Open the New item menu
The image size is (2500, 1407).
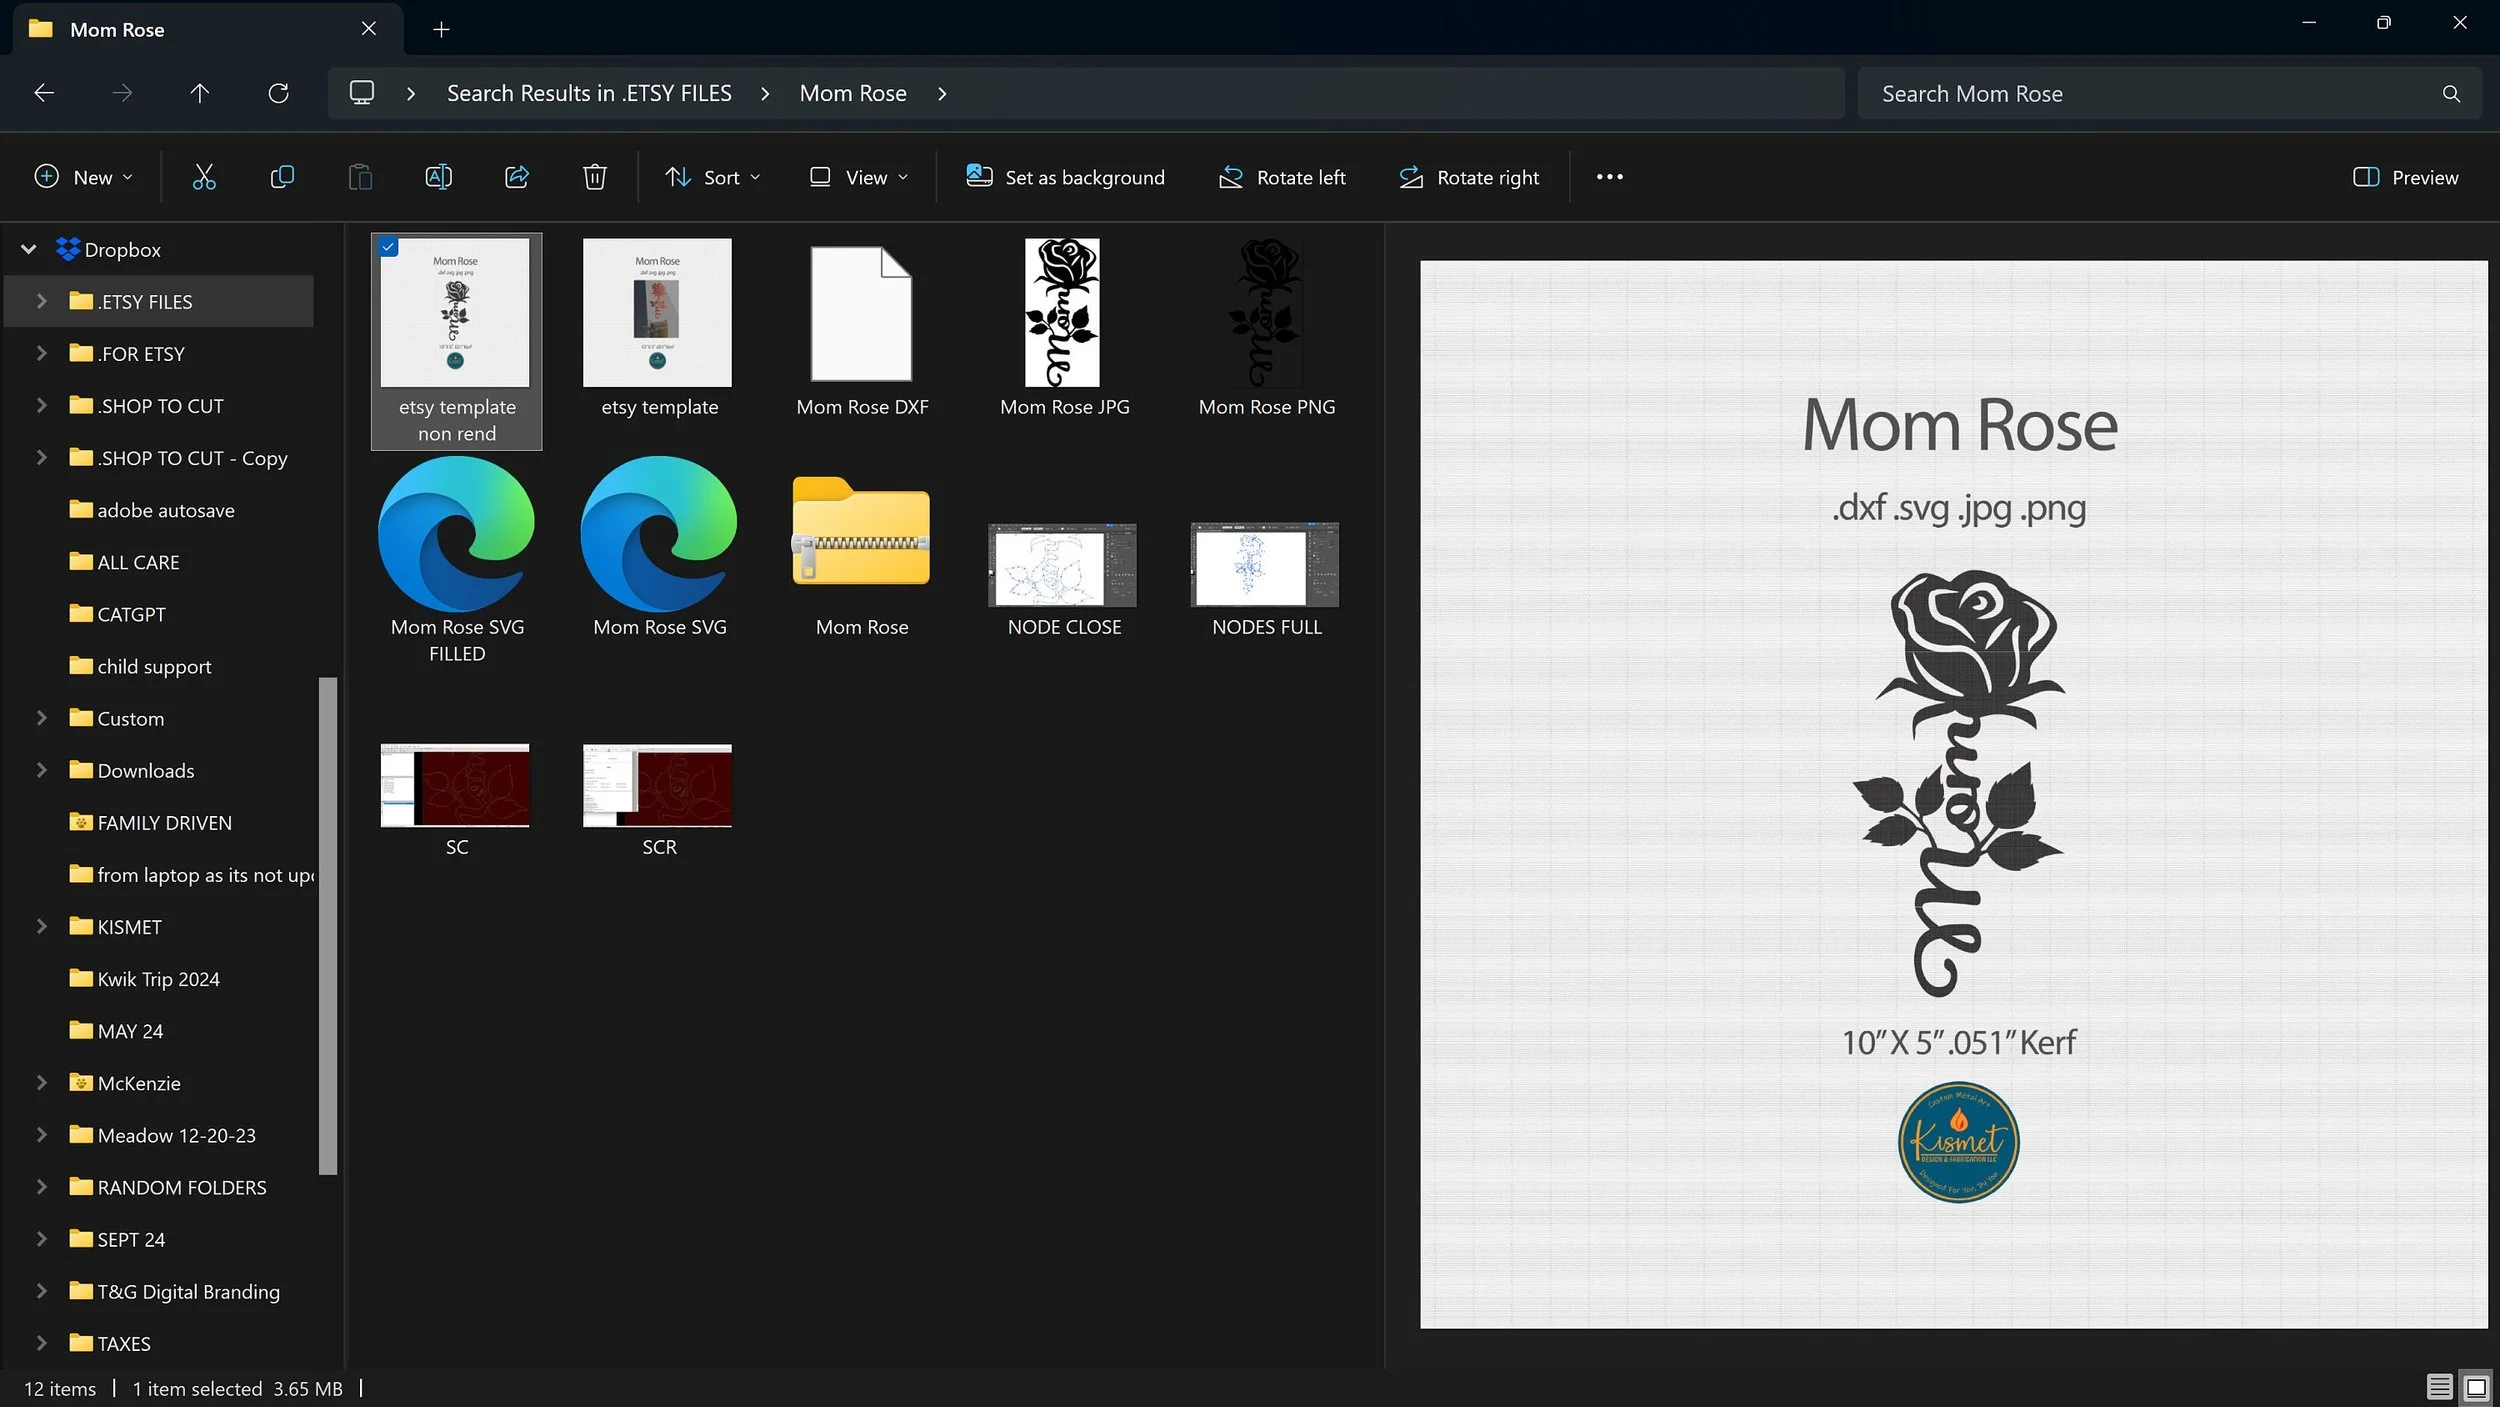pyautogui.click(x=83, y=177)
